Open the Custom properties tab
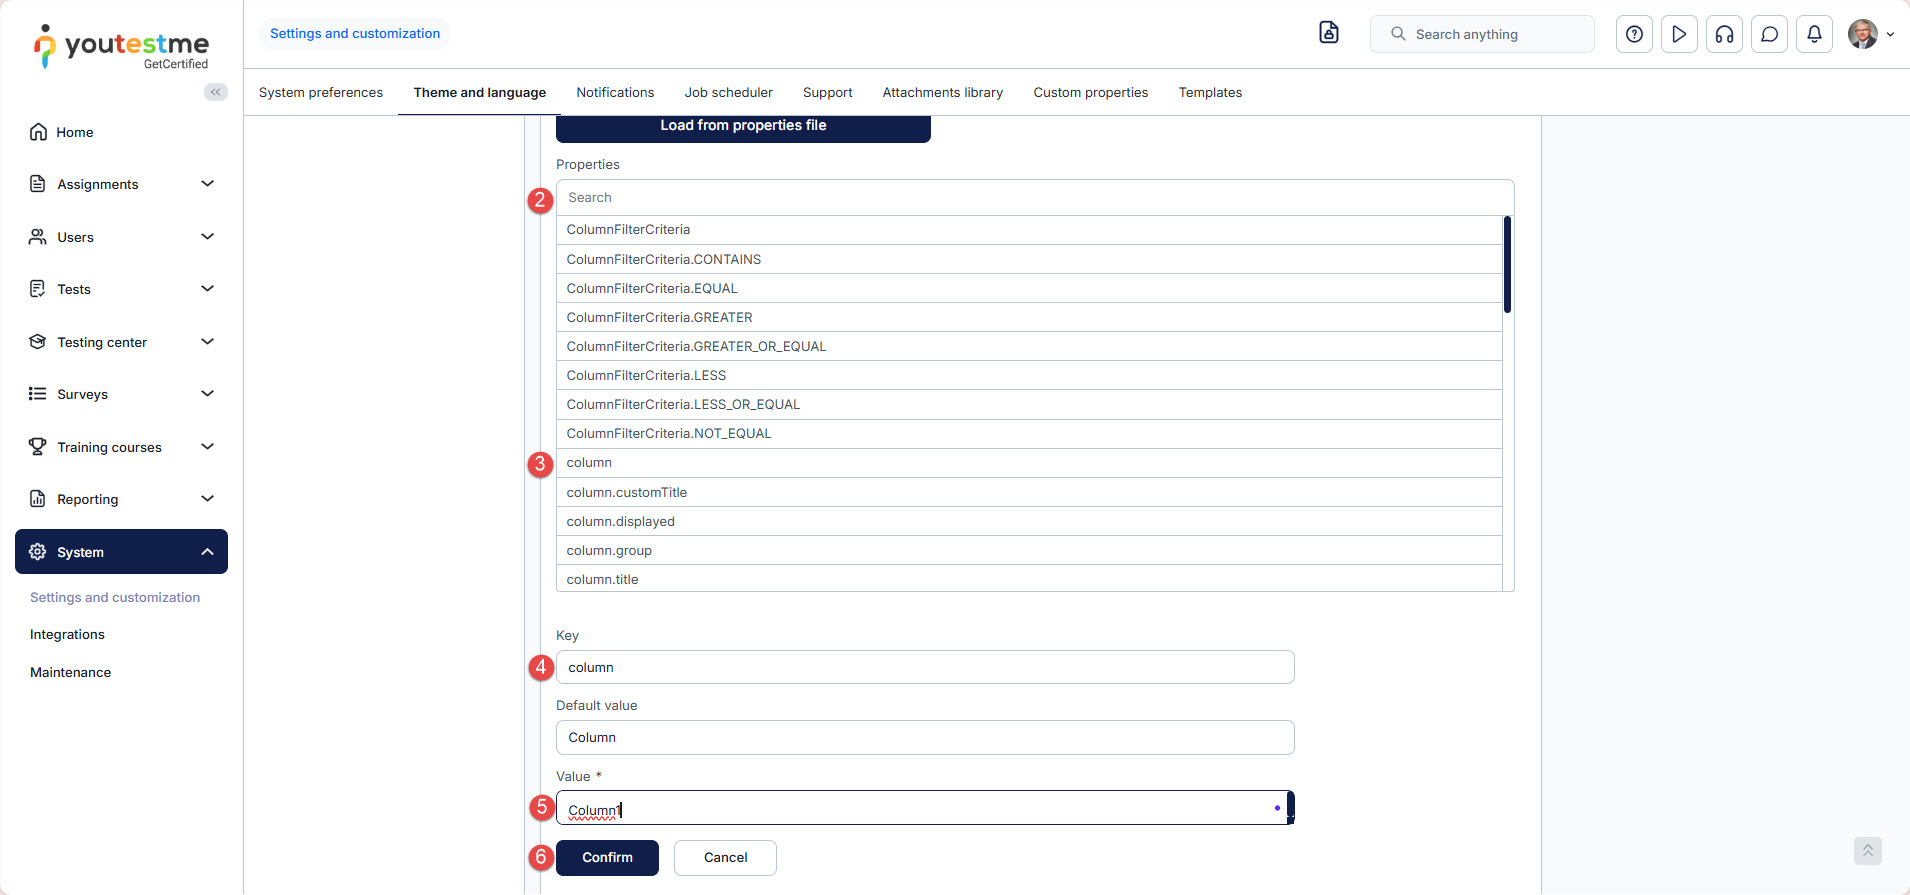This screenshot has height=895, width=1910. [1090, 92]
